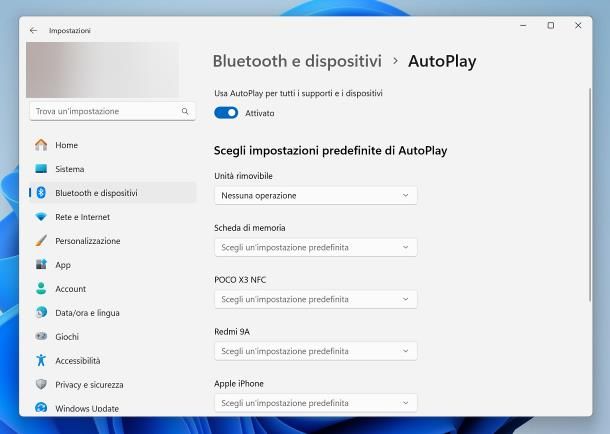Viewport: 610px width, 434px height.
Task: Click the Privacy e sicurezza shield icon
Action: (x=41, y=384)
